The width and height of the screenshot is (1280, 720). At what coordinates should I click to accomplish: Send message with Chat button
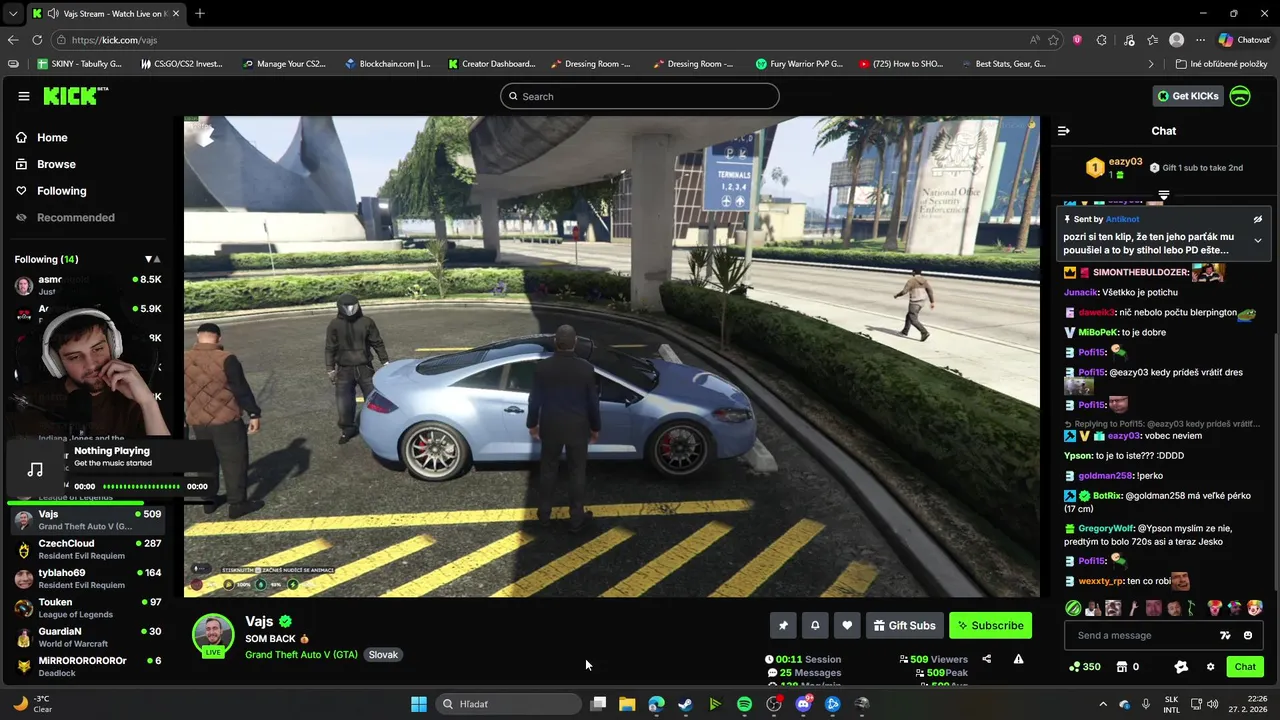tap(1245, 667)
